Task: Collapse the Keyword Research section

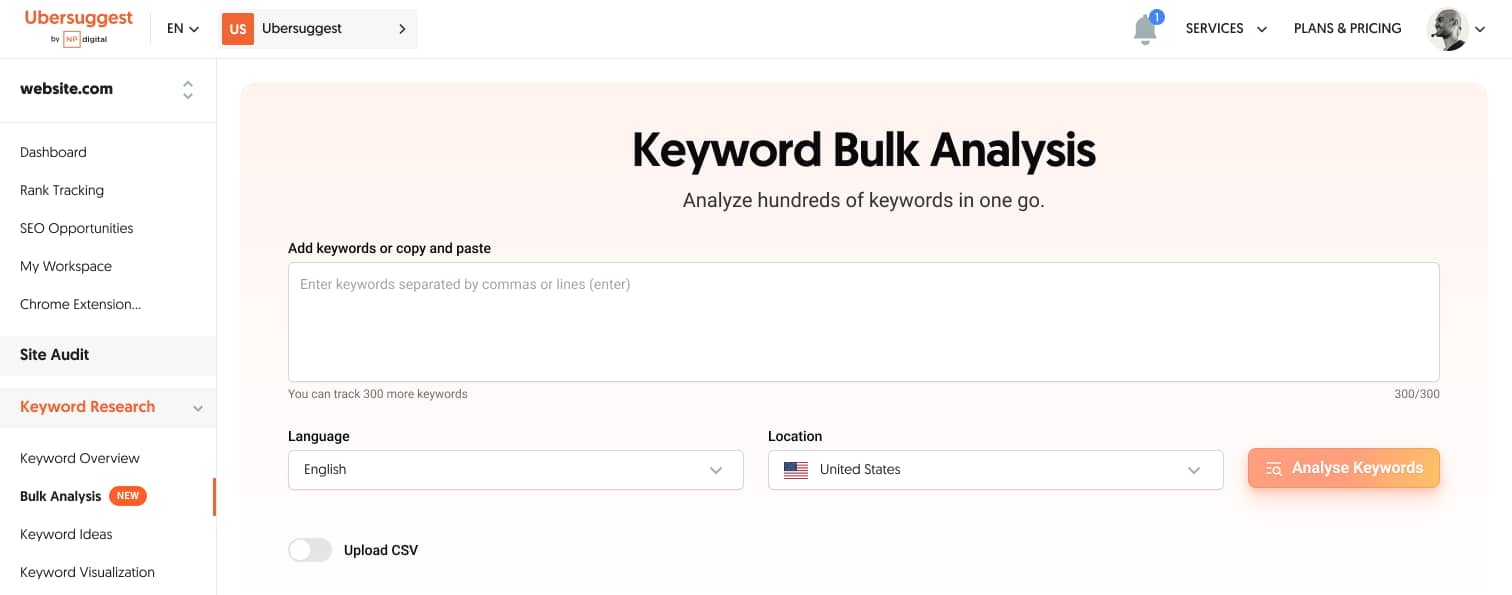Action: coord(198,408)
